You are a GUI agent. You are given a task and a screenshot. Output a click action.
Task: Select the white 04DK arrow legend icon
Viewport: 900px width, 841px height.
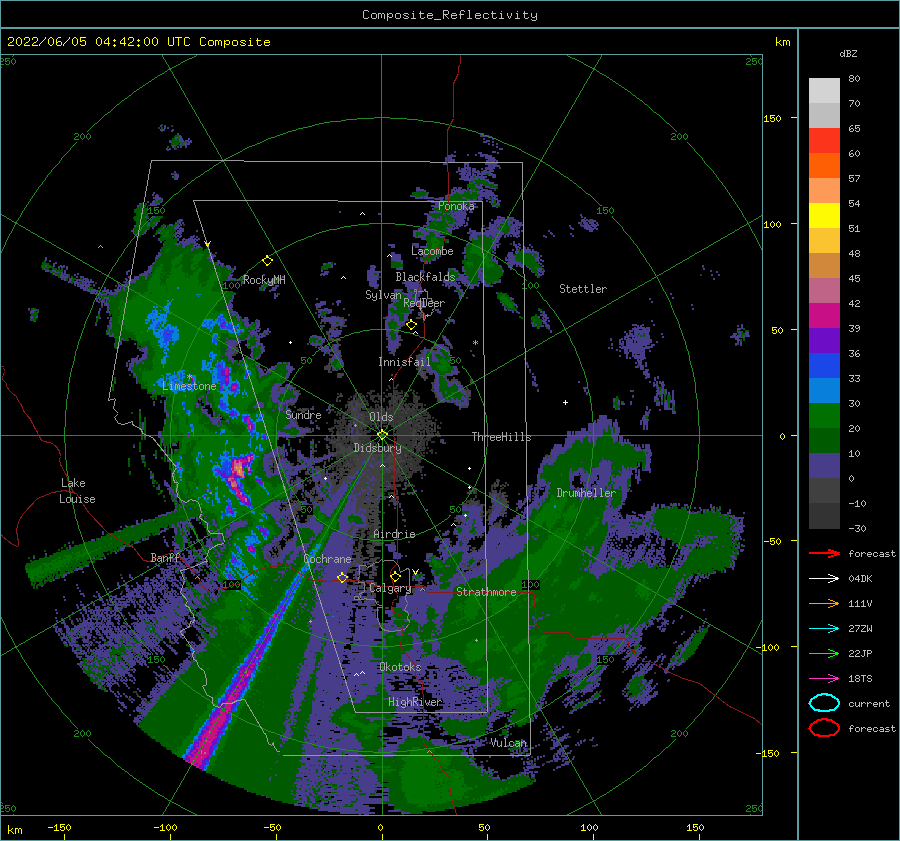[x=824, y=578]
